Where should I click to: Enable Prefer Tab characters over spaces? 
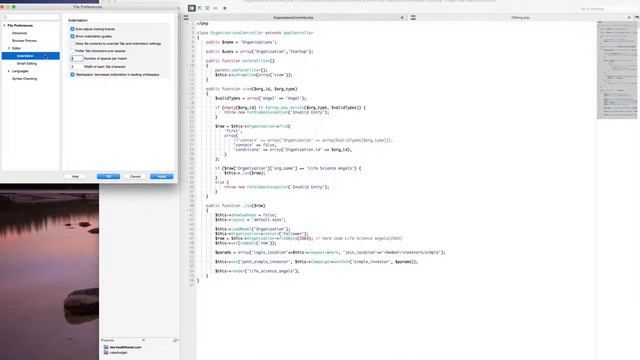tap(73, 51)
